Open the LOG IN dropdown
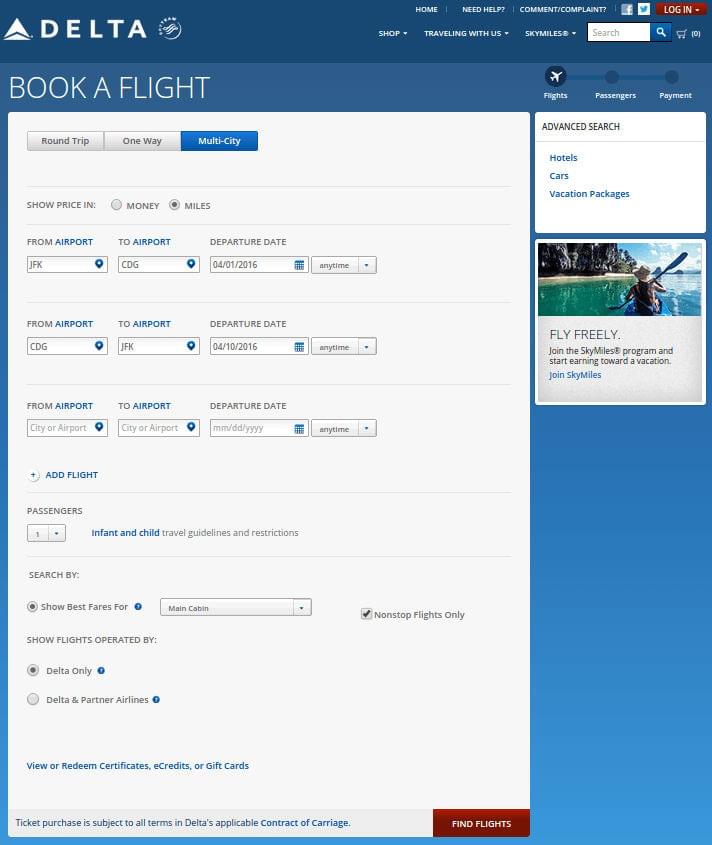Screen dimensions: 712x845 tap(681, 10)
